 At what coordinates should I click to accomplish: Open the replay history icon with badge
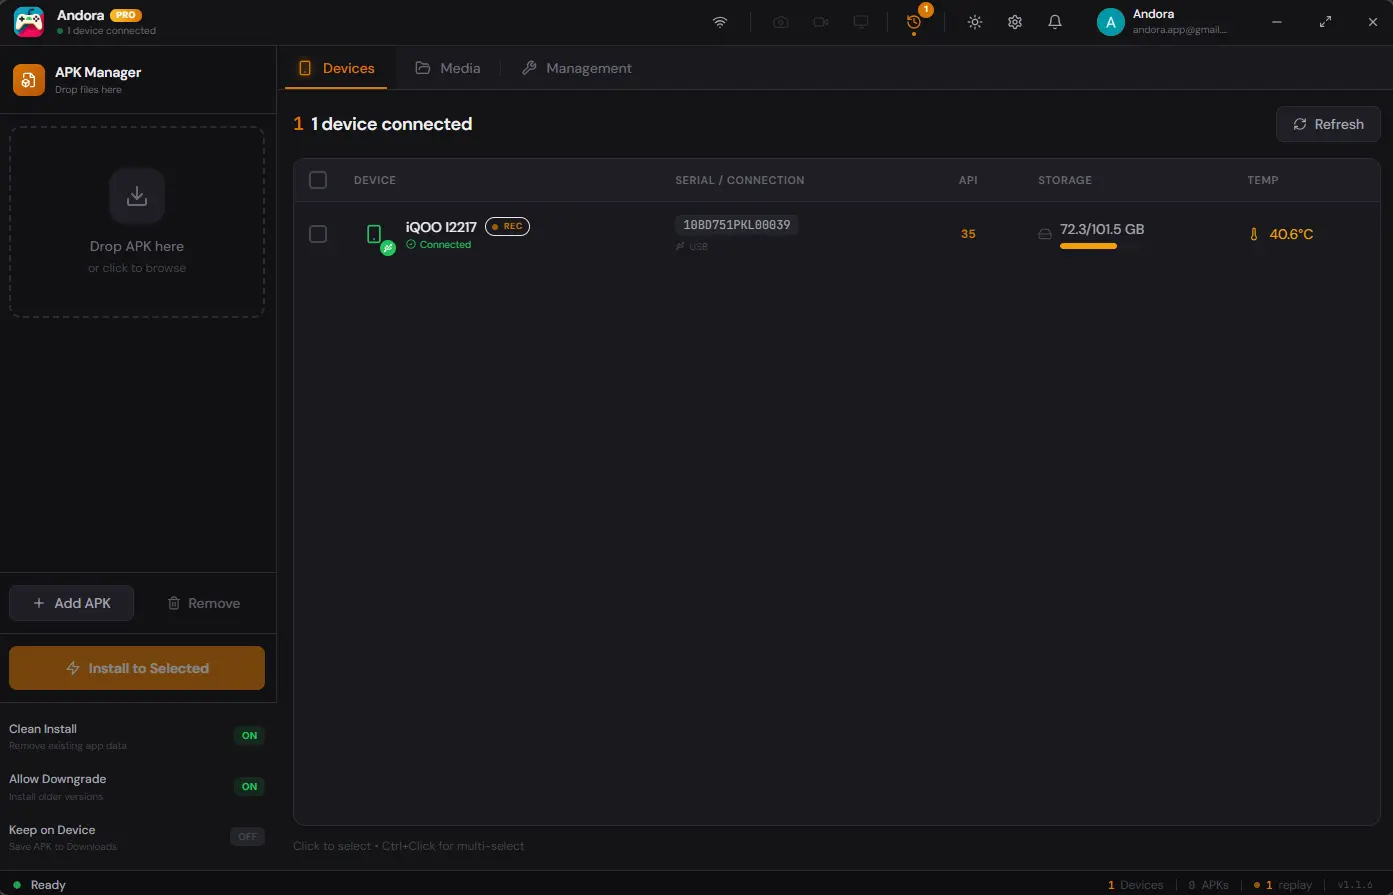coord(914,22)
